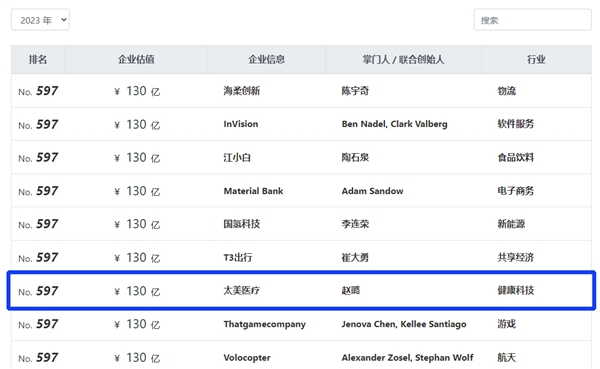
Task: Click the 掌门人 / 联合创始人 column header
Action: tap(403, 59)
